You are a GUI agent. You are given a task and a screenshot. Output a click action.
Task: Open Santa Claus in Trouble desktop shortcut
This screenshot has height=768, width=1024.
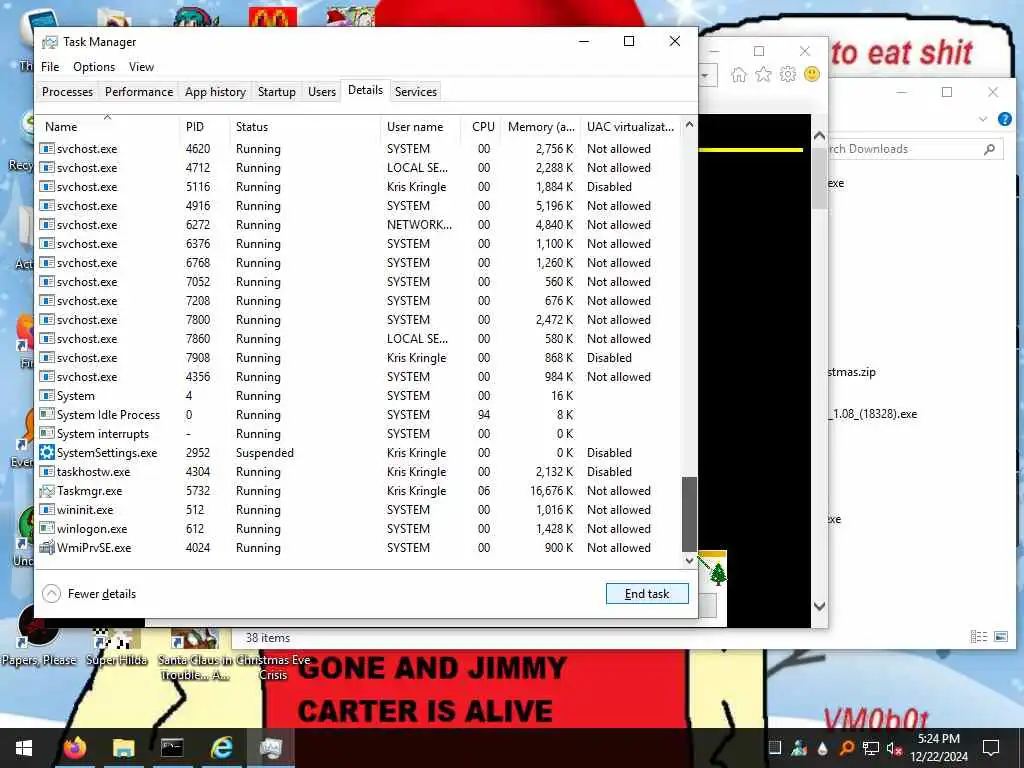point(193,653)
